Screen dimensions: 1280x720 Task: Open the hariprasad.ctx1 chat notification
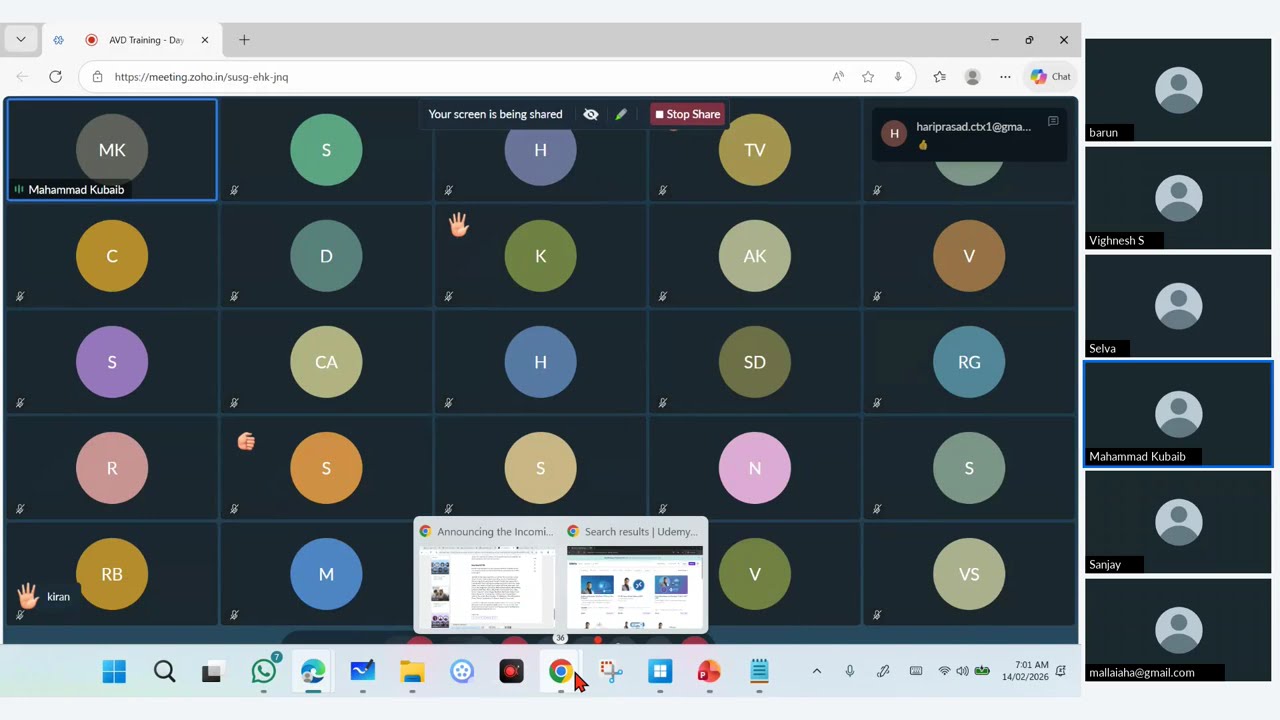tap(969, 134)
